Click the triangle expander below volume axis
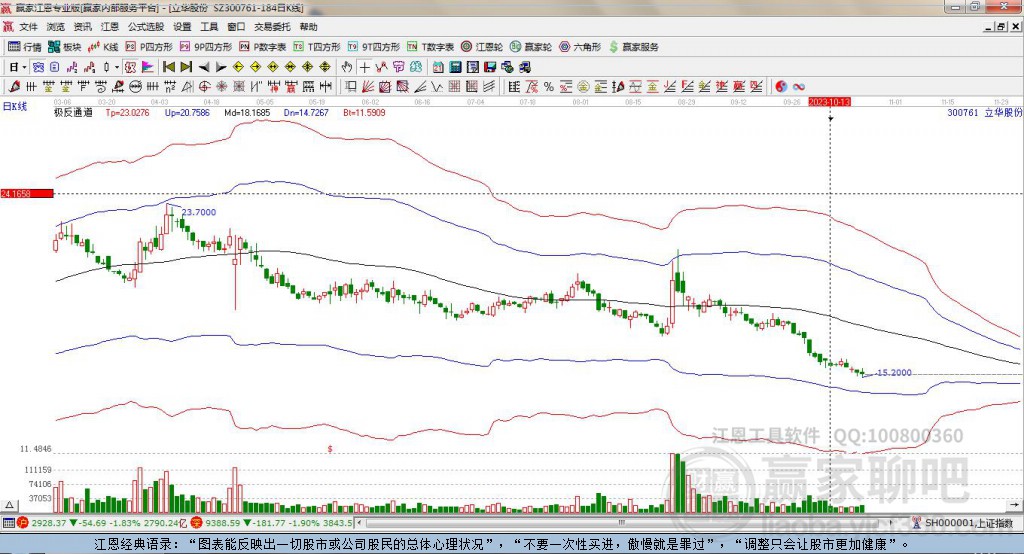Viewport: 1024px width, 554px height. [x=10, y=505]
